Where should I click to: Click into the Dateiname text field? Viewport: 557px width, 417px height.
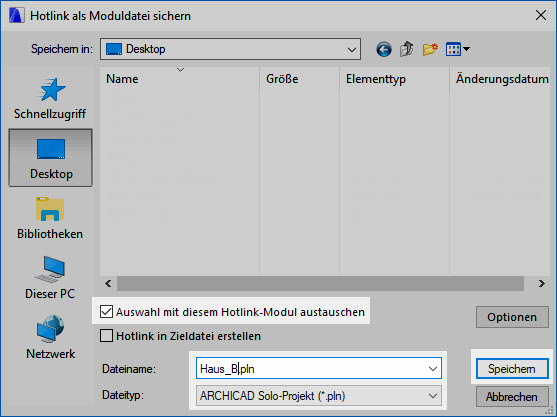coord(311,369)
